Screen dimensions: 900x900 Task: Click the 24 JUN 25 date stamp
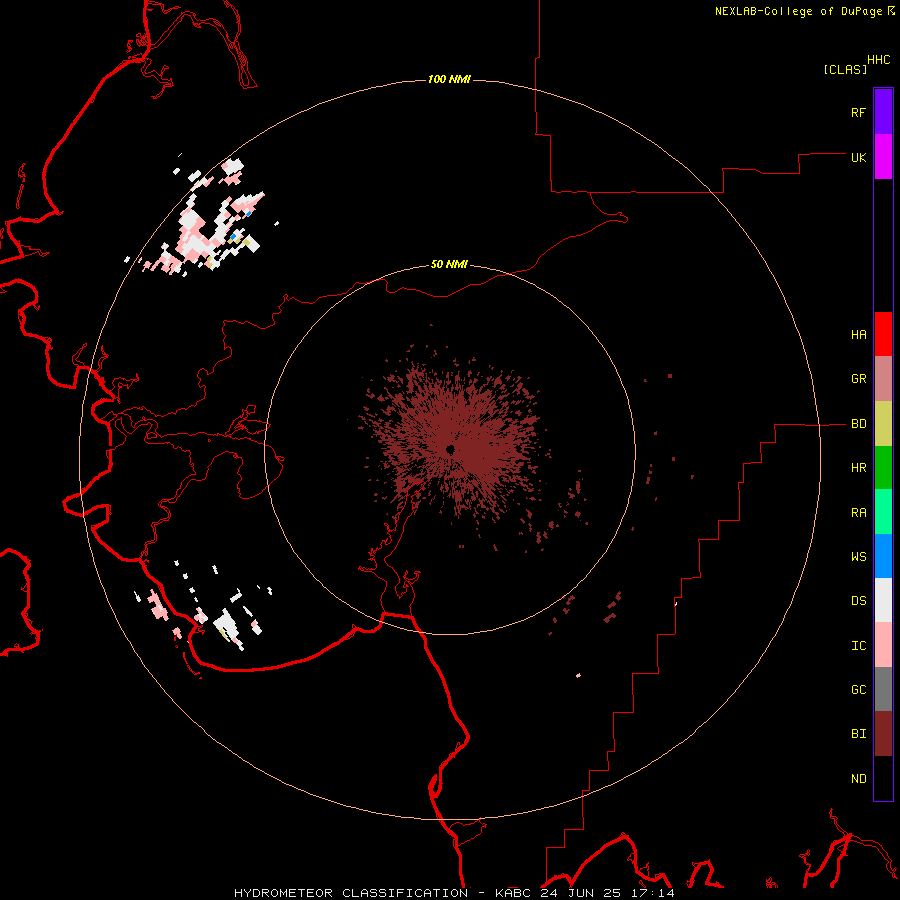[x=581, y=893]
